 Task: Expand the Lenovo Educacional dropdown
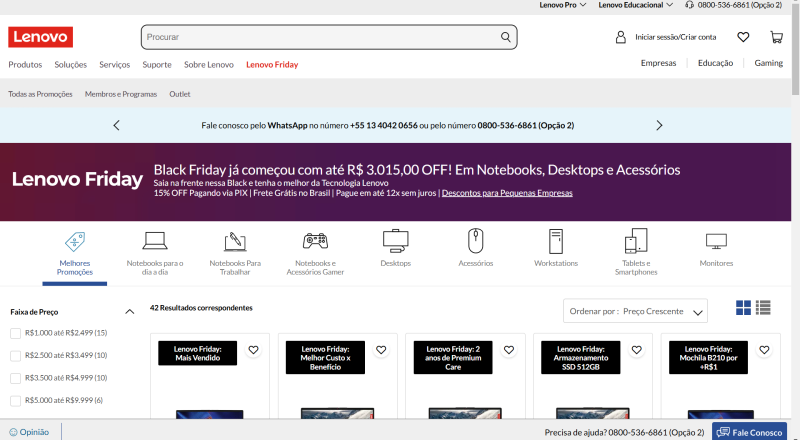636,5
